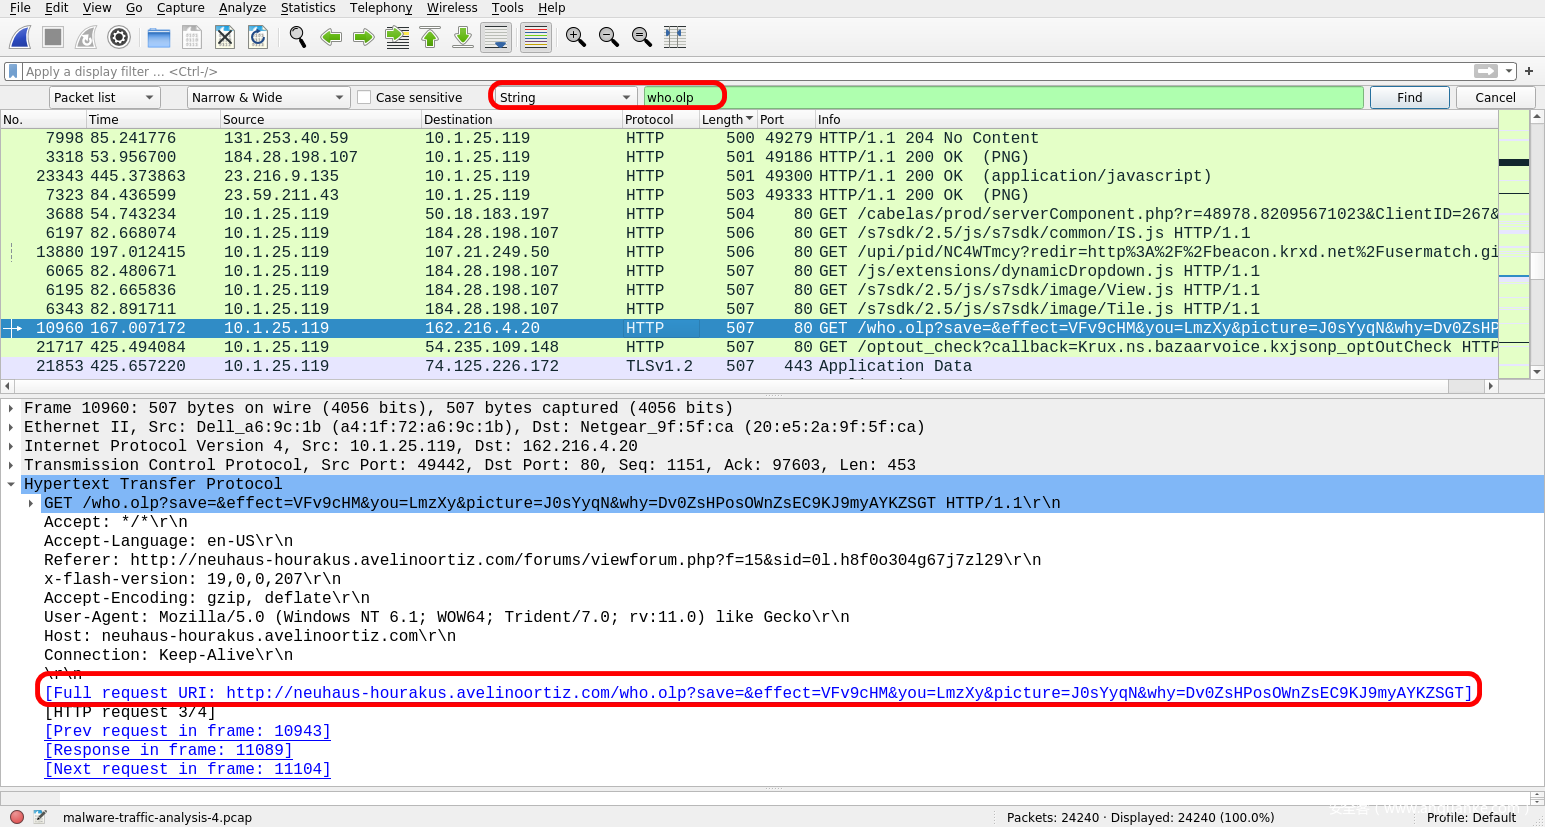
Task: Open the Packet list search scope dropdown
Action: 105,98
